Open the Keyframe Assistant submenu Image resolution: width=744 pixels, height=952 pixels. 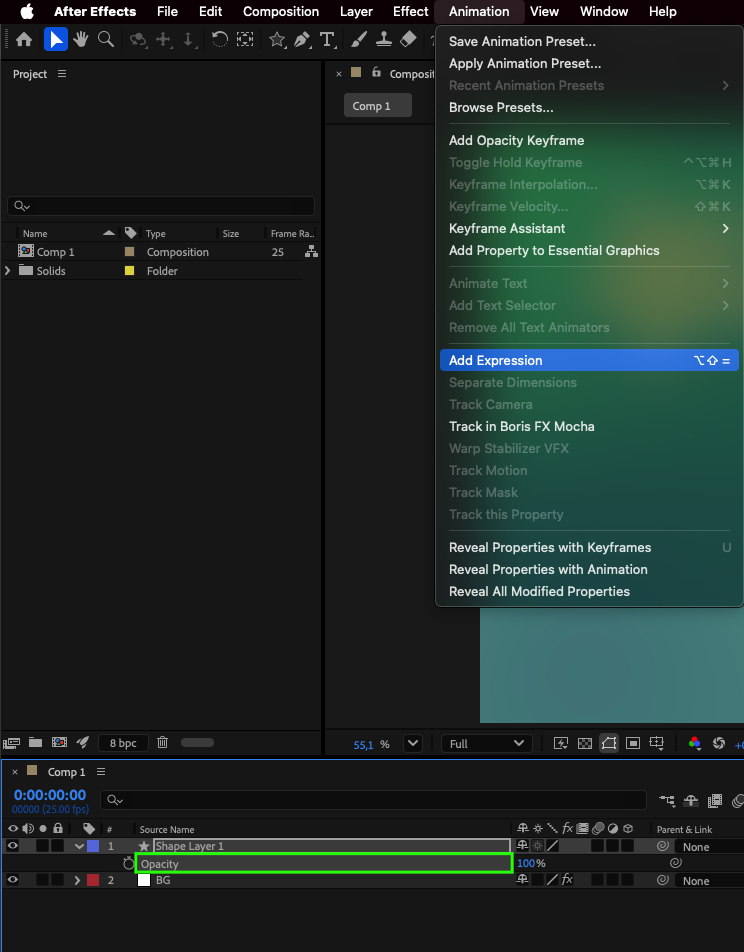[589, 228]
